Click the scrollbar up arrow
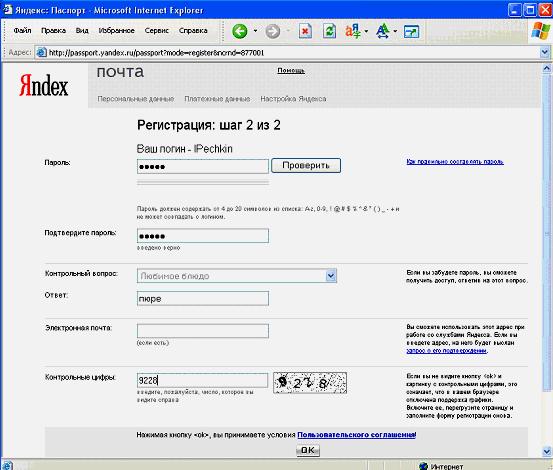This screenshot has width=553, height=470. (547, 68)
